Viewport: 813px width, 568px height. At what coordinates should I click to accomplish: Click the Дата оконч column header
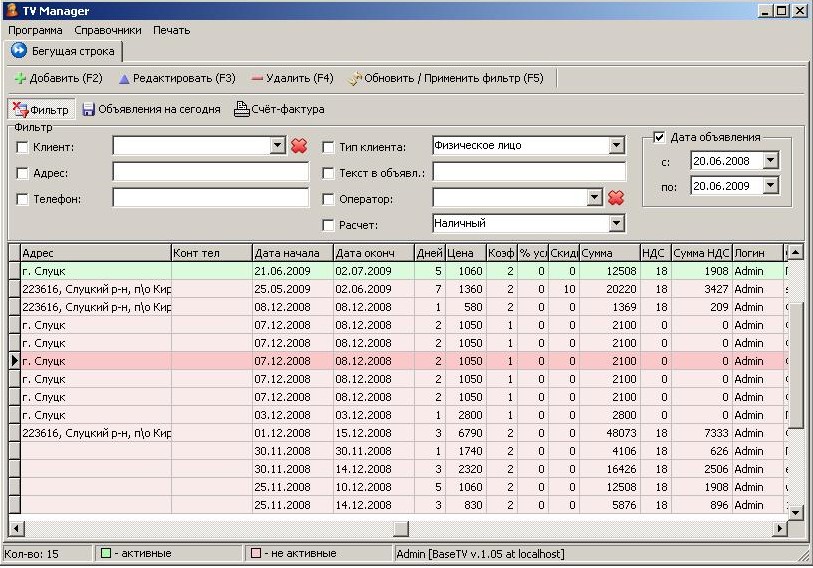(373, 253)
